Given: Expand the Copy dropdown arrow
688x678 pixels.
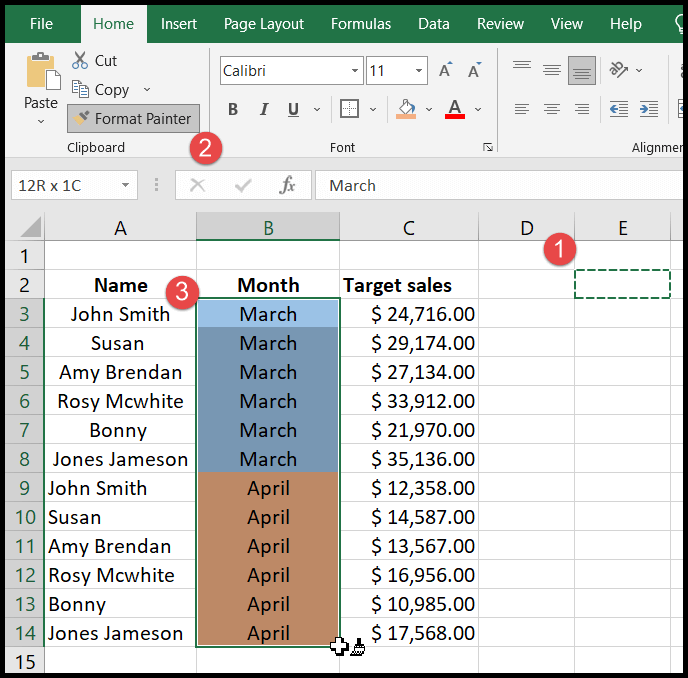Looking at the screenshot, I should point(147,90).
